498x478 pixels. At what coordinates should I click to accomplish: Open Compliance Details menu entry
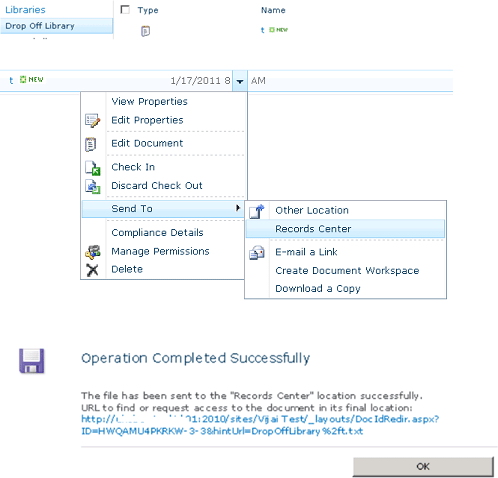coord(157,232)
